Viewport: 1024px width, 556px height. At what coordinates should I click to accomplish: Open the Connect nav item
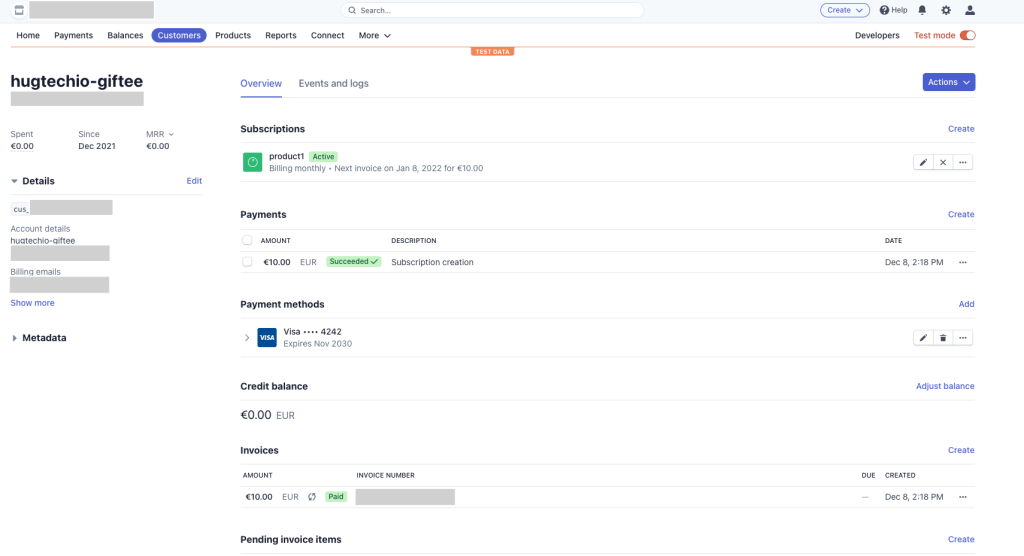coord(327,35)
